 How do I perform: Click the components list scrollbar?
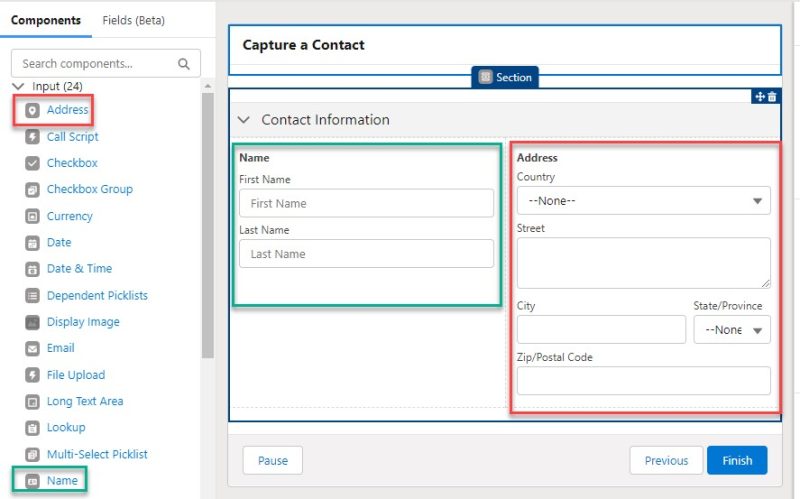(x=208, y=220)
